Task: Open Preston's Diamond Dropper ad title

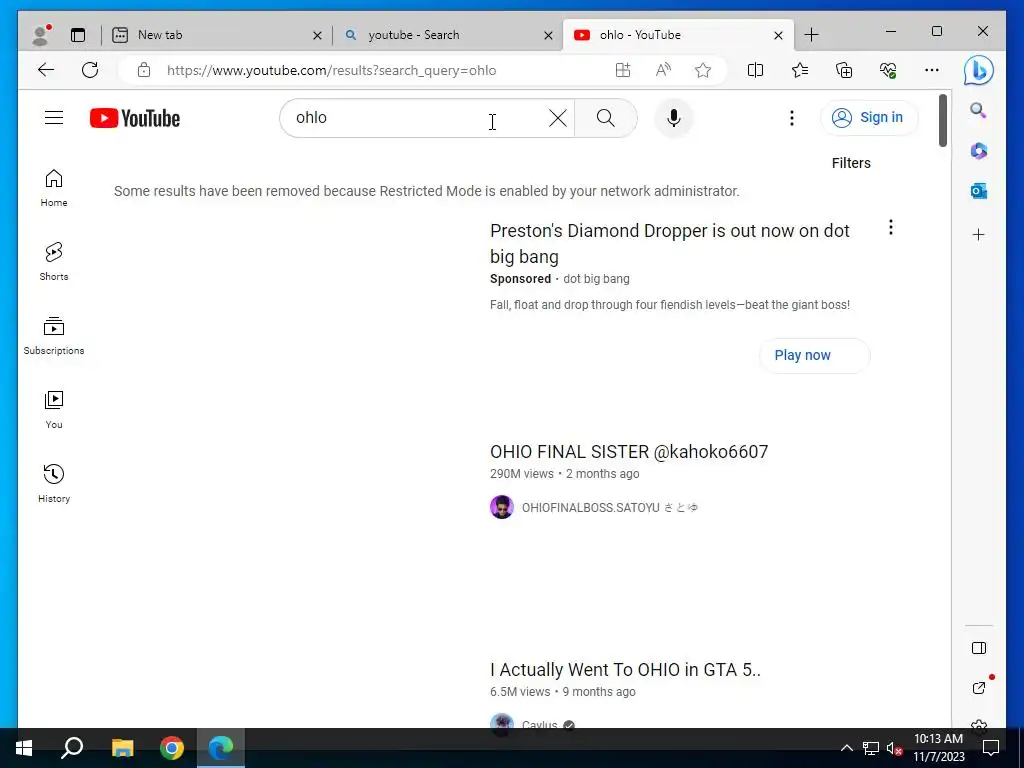Action: pos(669,244)
